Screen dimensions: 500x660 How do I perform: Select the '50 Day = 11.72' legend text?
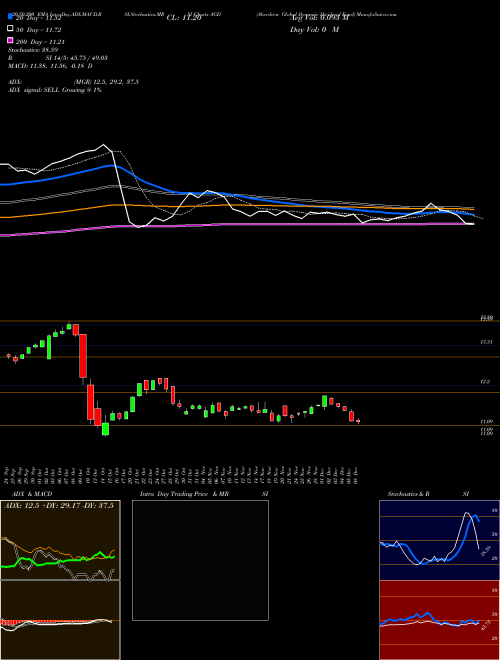39,30
